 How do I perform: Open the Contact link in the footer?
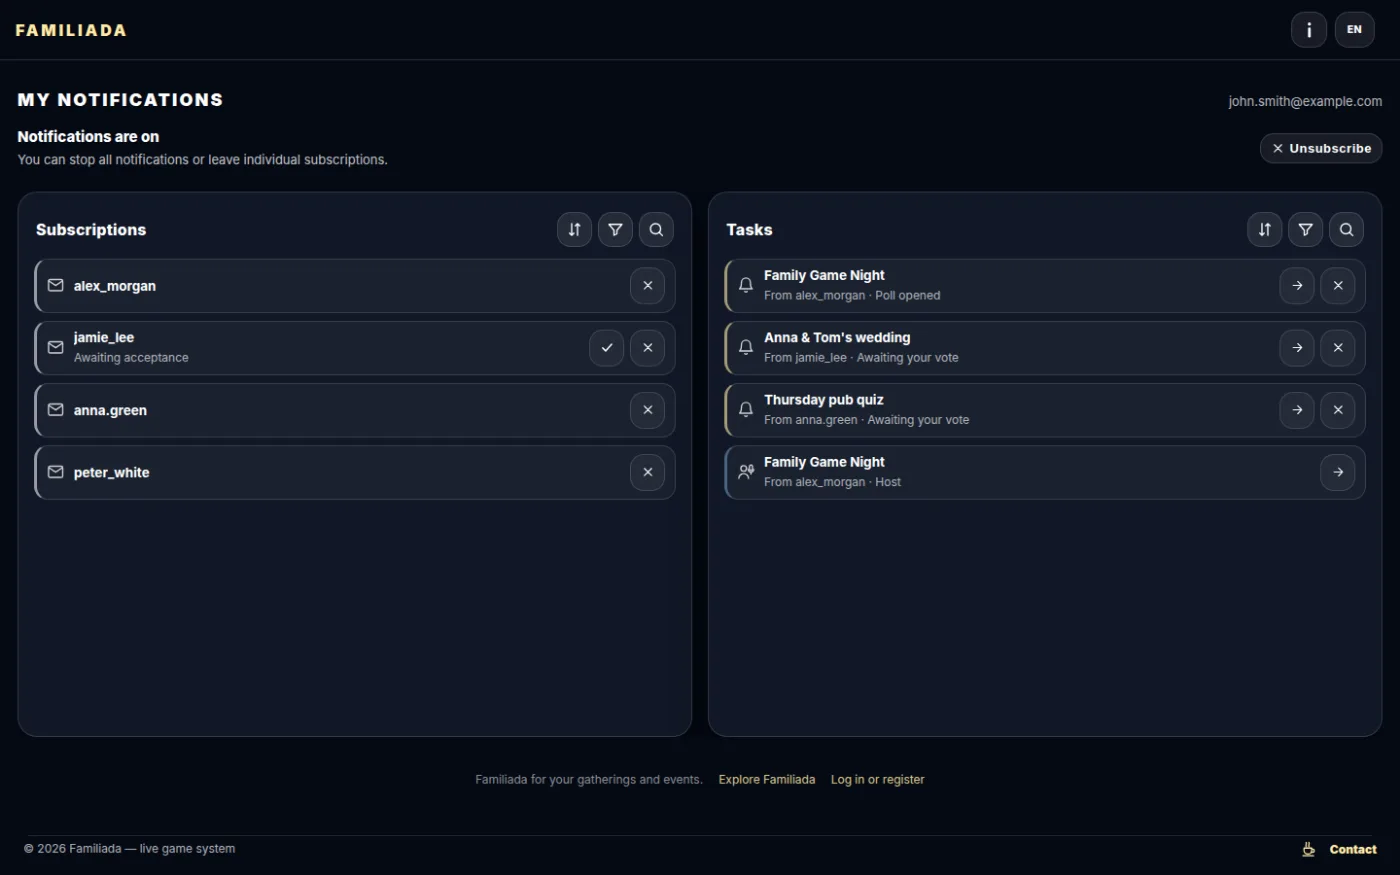click(x=1353, y=849)
